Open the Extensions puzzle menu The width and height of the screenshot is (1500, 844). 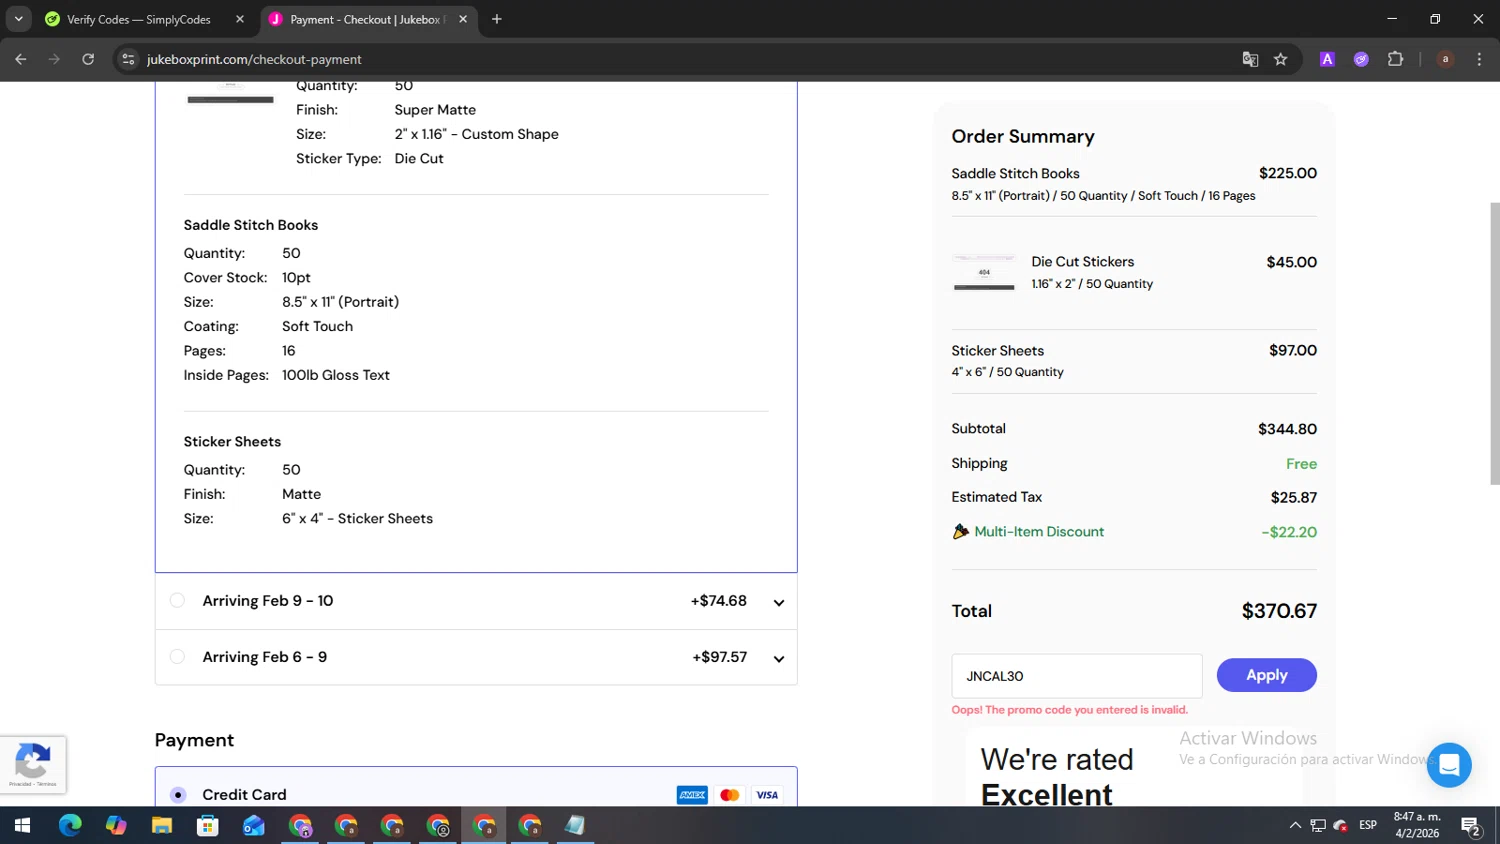(x=1396, y=59)
